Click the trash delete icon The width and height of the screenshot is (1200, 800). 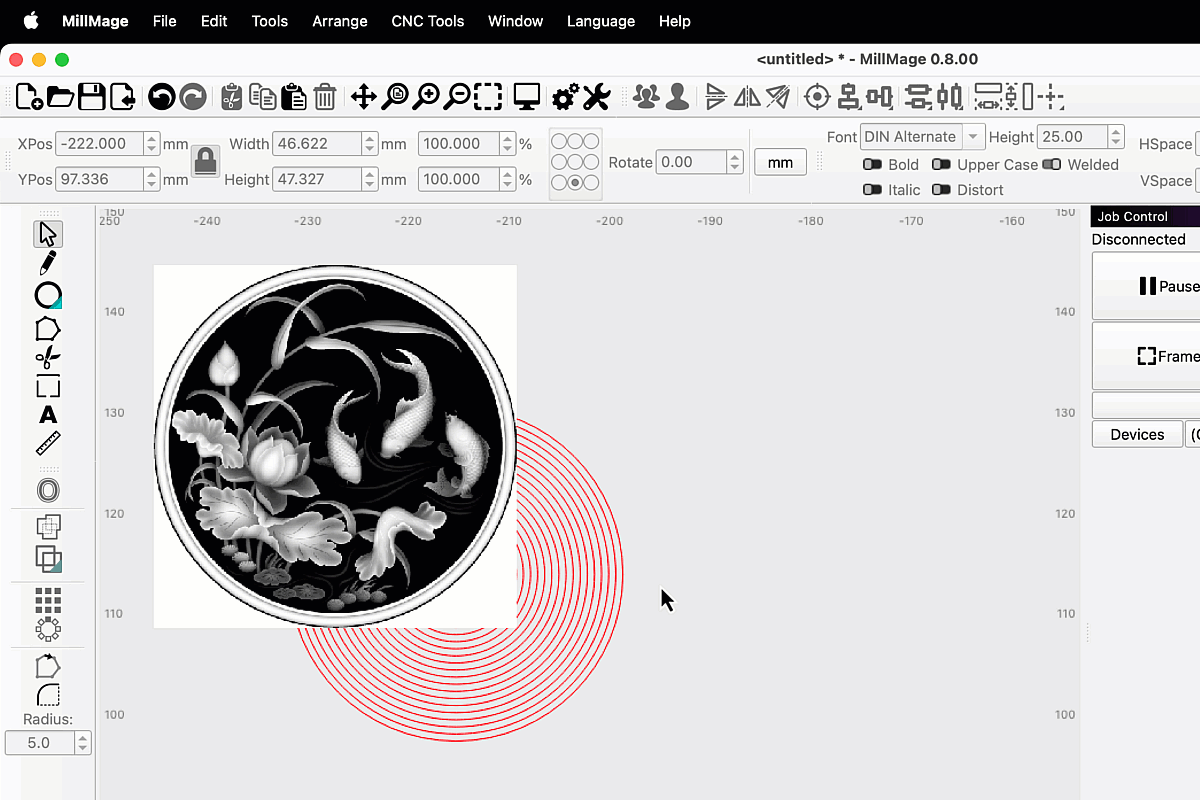click(324, 97)
